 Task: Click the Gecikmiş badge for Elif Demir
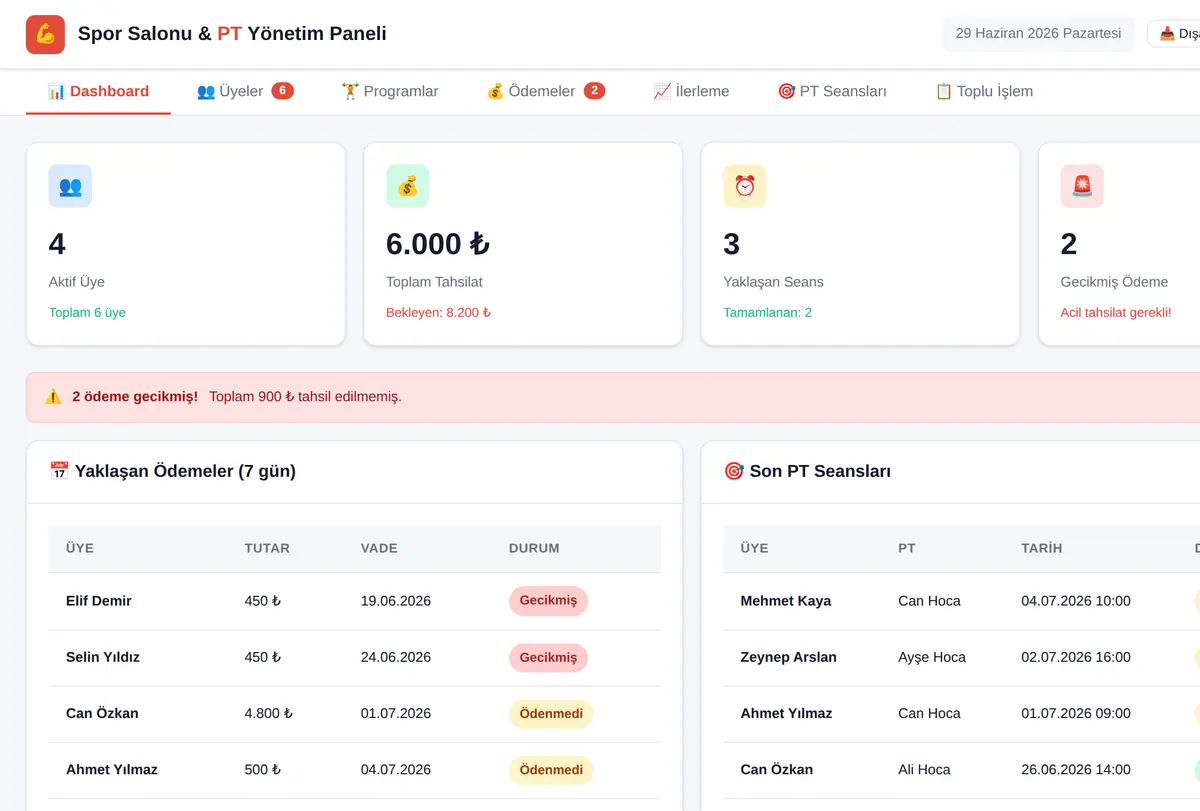click(x=548, y=601)
